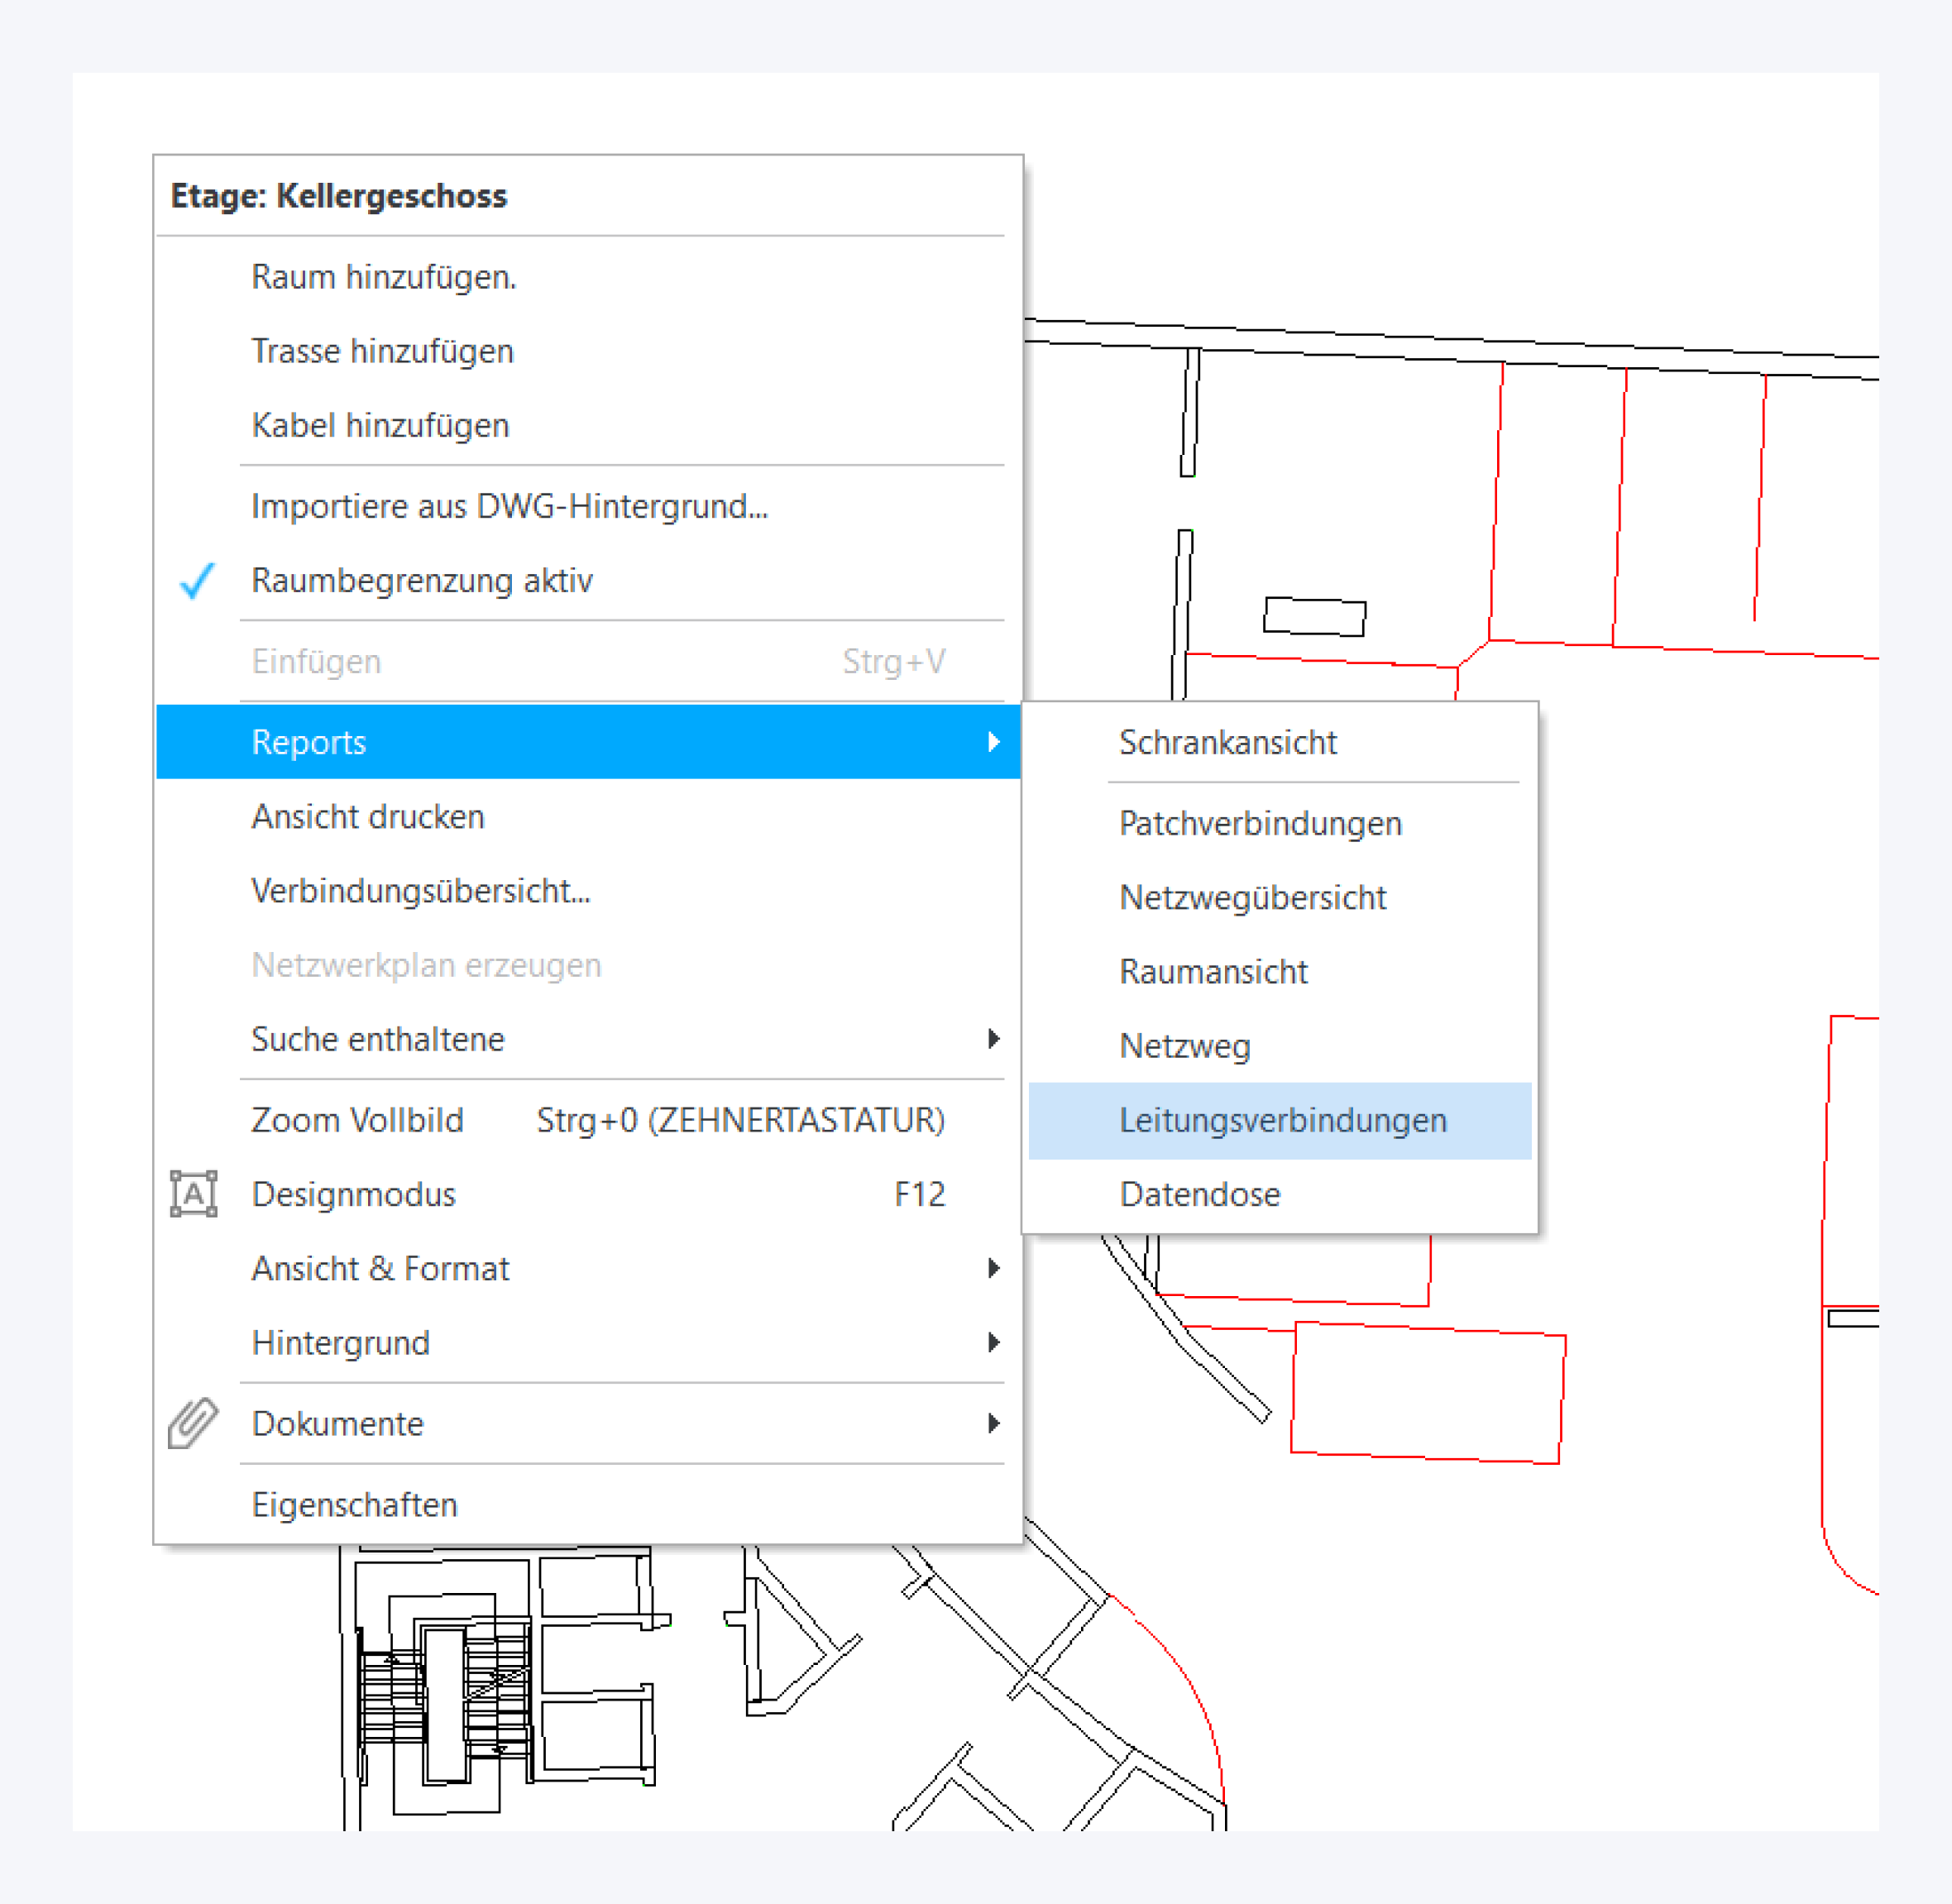Click the Designmodus frame icon
The width and height of the screenshot is (1952, 1904).
pyautogui.click(x=193, y=1194)
